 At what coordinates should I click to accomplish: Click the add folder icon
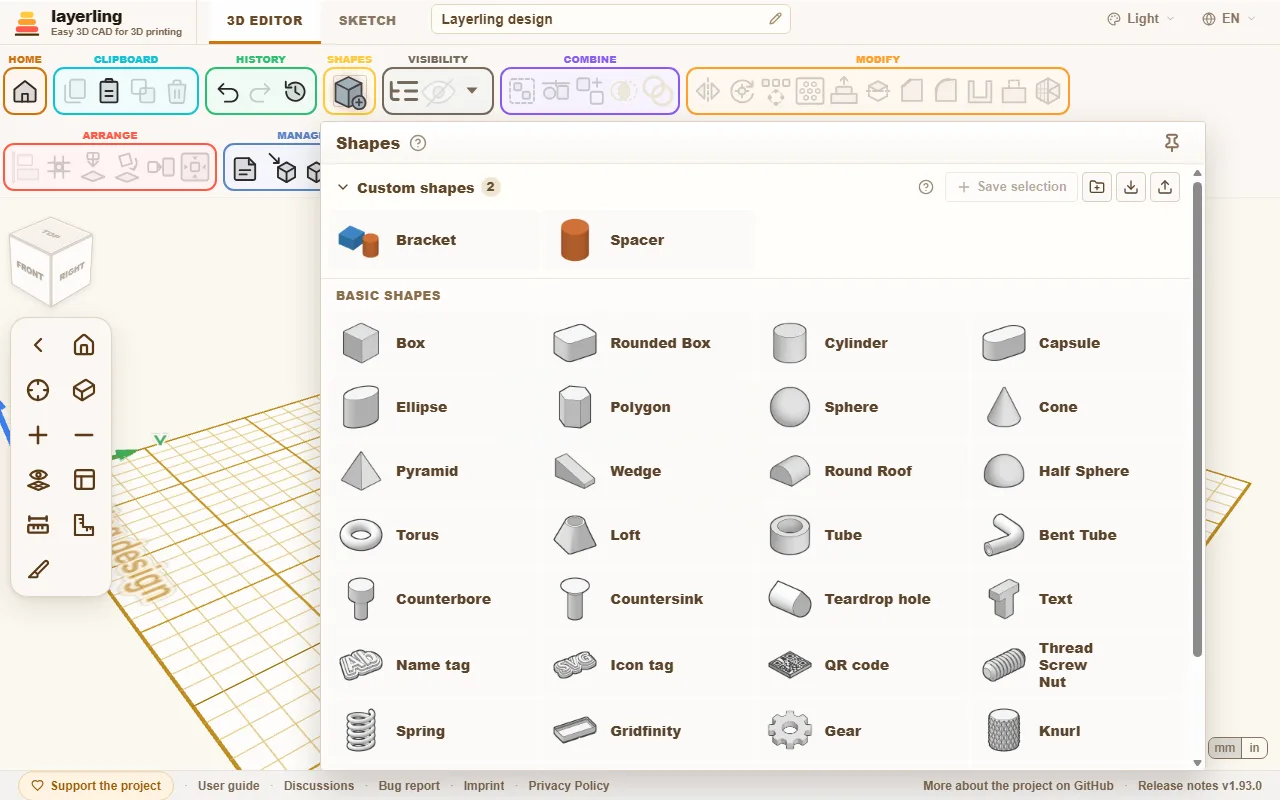click(x=1097, y=187)
